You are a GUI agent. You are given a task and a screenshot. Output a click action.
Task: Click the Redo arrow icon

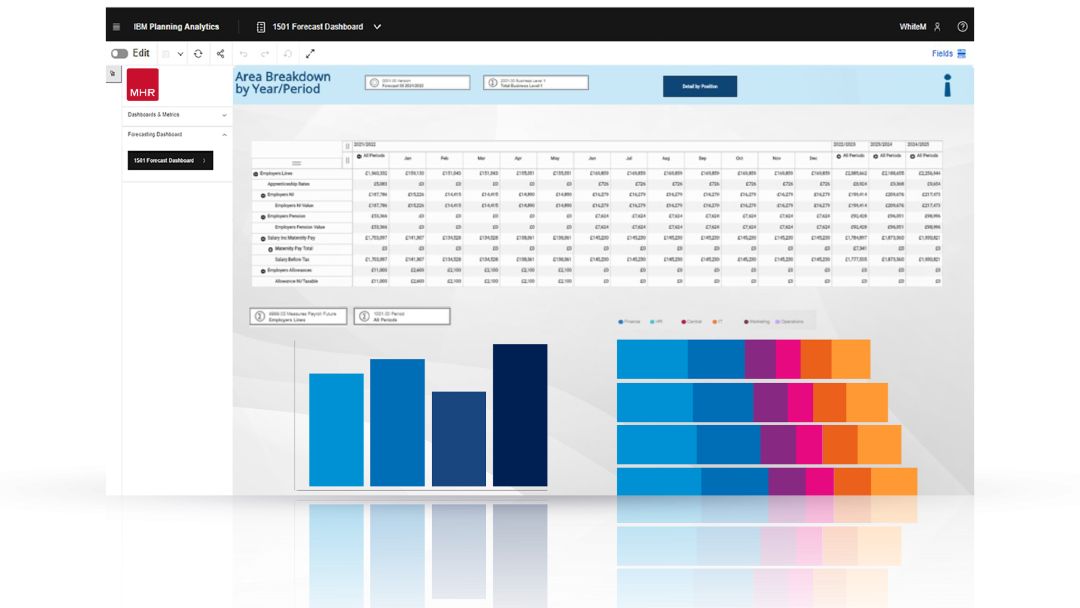[265, 54]
